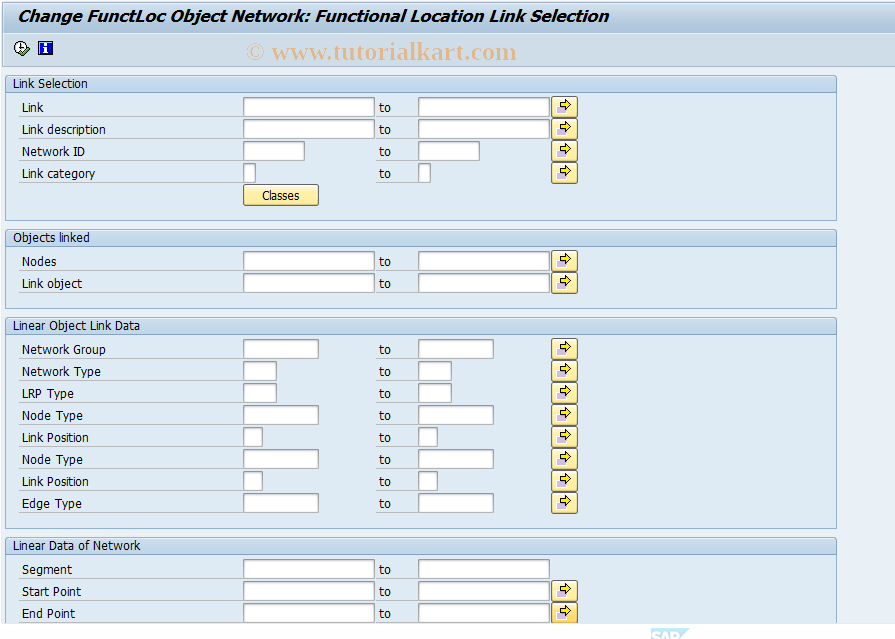895x639 pixels.
Task: Click the first Node Type from field
Action: click(281, 415)
